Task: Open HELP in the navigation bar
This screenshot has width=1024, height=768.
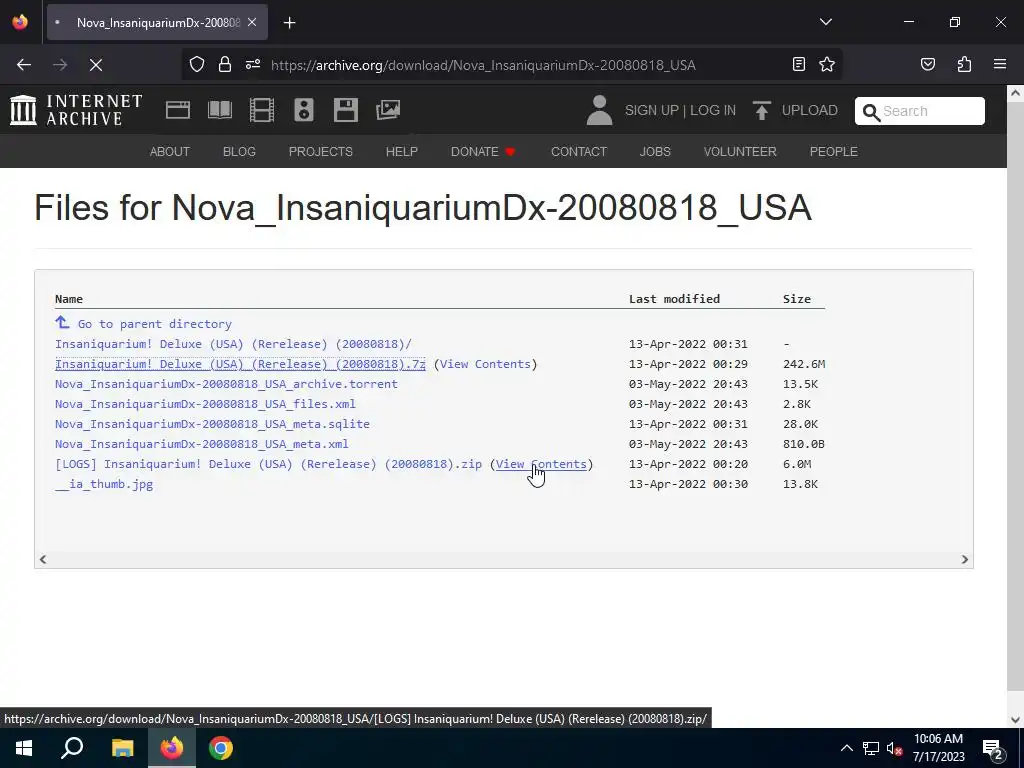Action: pyautogui.click(x=402, y=152)
